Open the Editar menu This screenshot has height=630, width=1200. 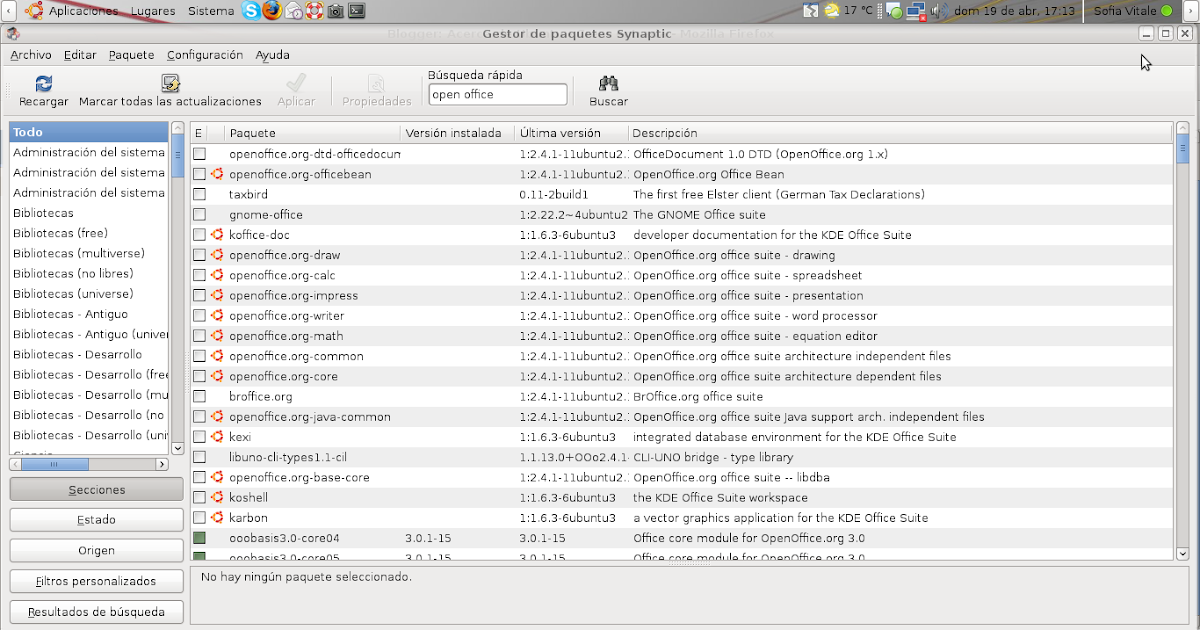pos(80,55)
